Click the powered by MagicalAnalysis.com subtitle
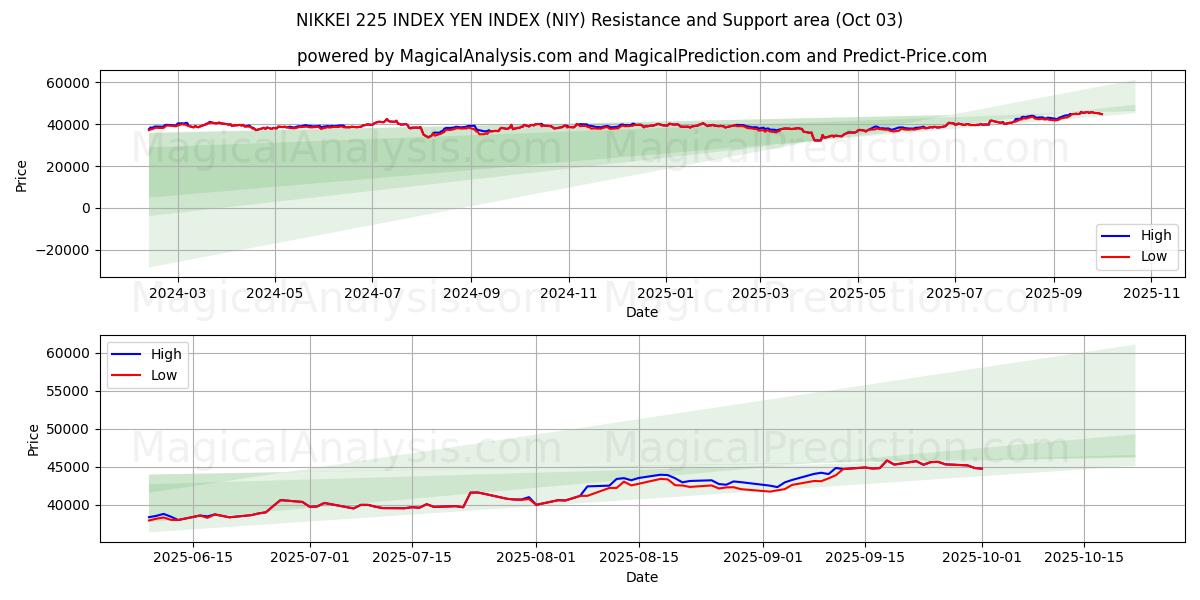 641,56
